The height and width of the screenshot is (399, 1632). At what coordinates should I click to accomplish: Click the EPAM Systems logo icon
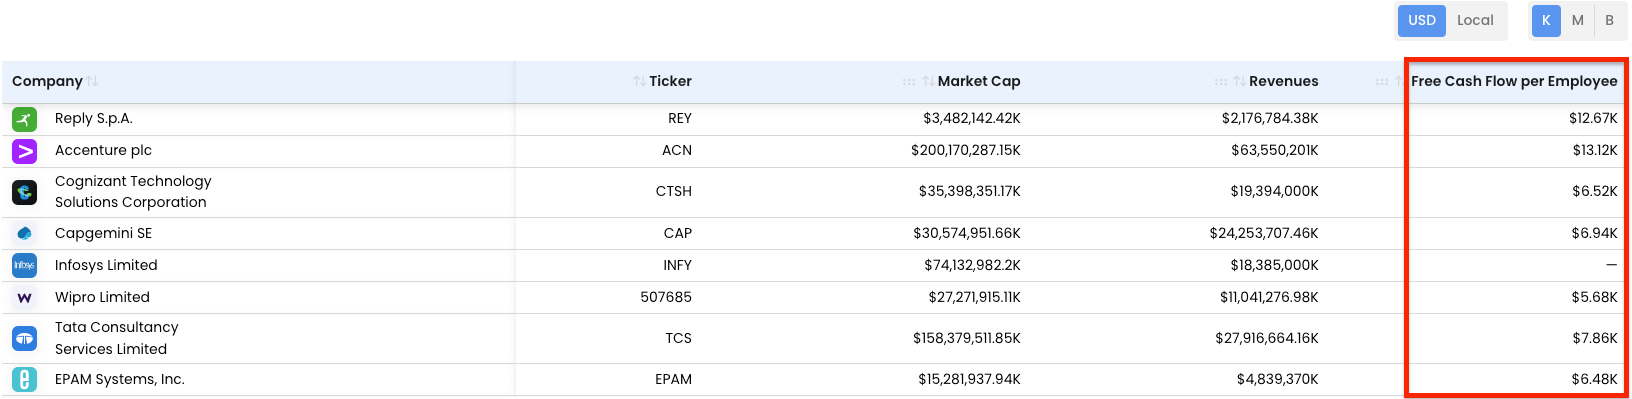click(x=24, y=379)
